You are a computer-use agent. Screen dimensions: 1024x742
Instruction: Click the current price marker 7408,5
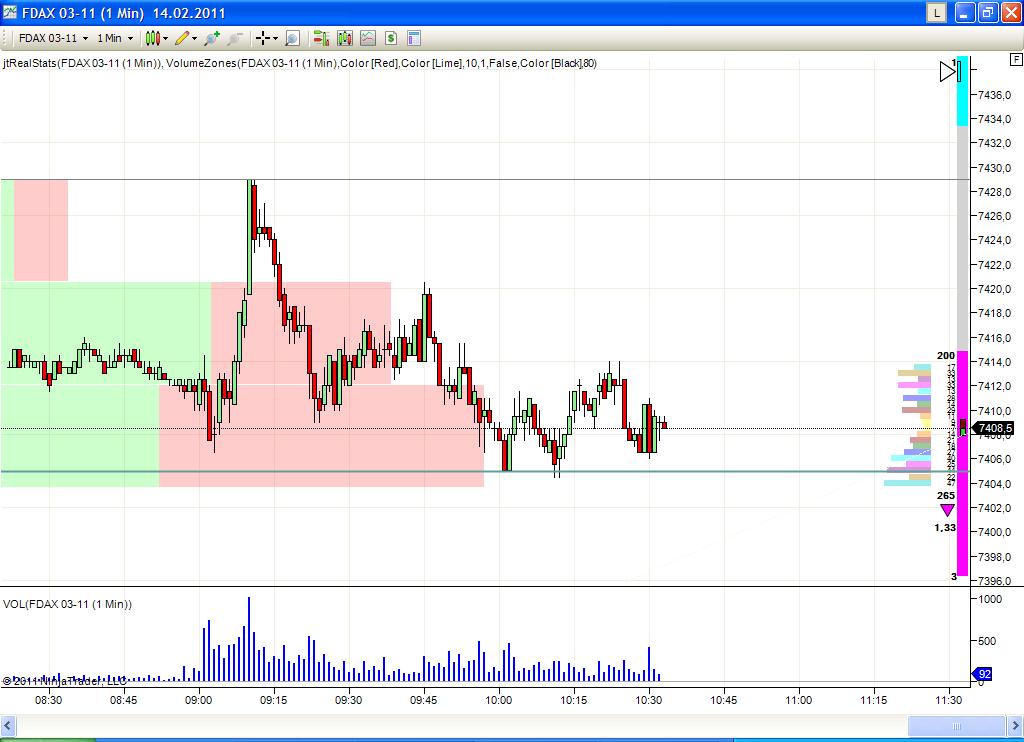click(x=993, y=428)
